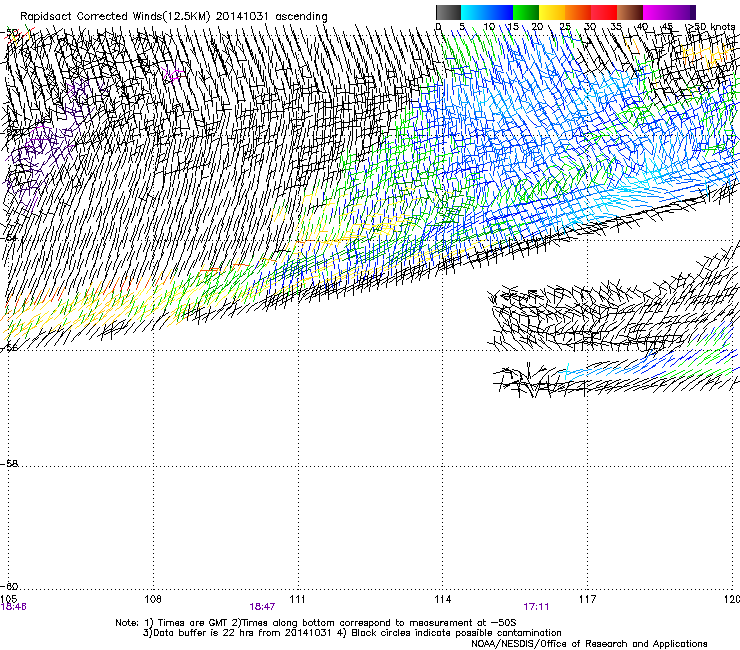Click the green 15-20 knots legend swatch
Image resolution: width=740 pixels, height=650 pixels.
(x=526, y=12)
